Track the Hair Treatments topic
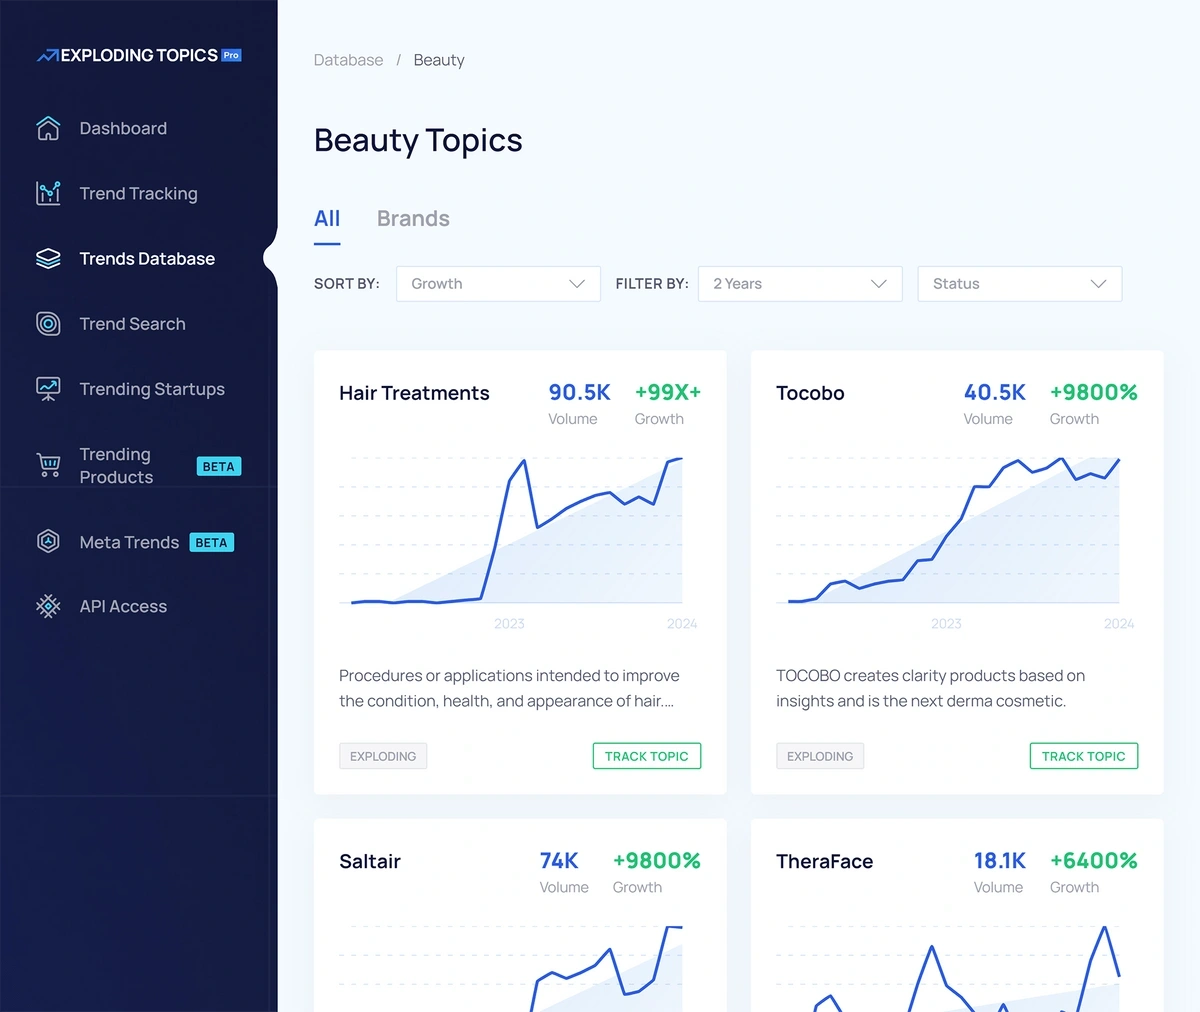The image size is (1200, 1012). click(x=647, y=756)
